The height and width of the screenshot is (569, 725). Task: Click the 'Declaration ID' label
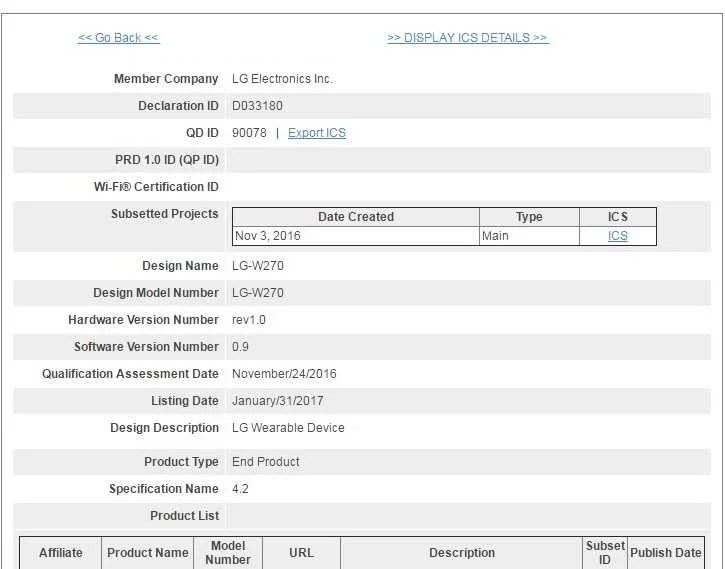(178, 106)
